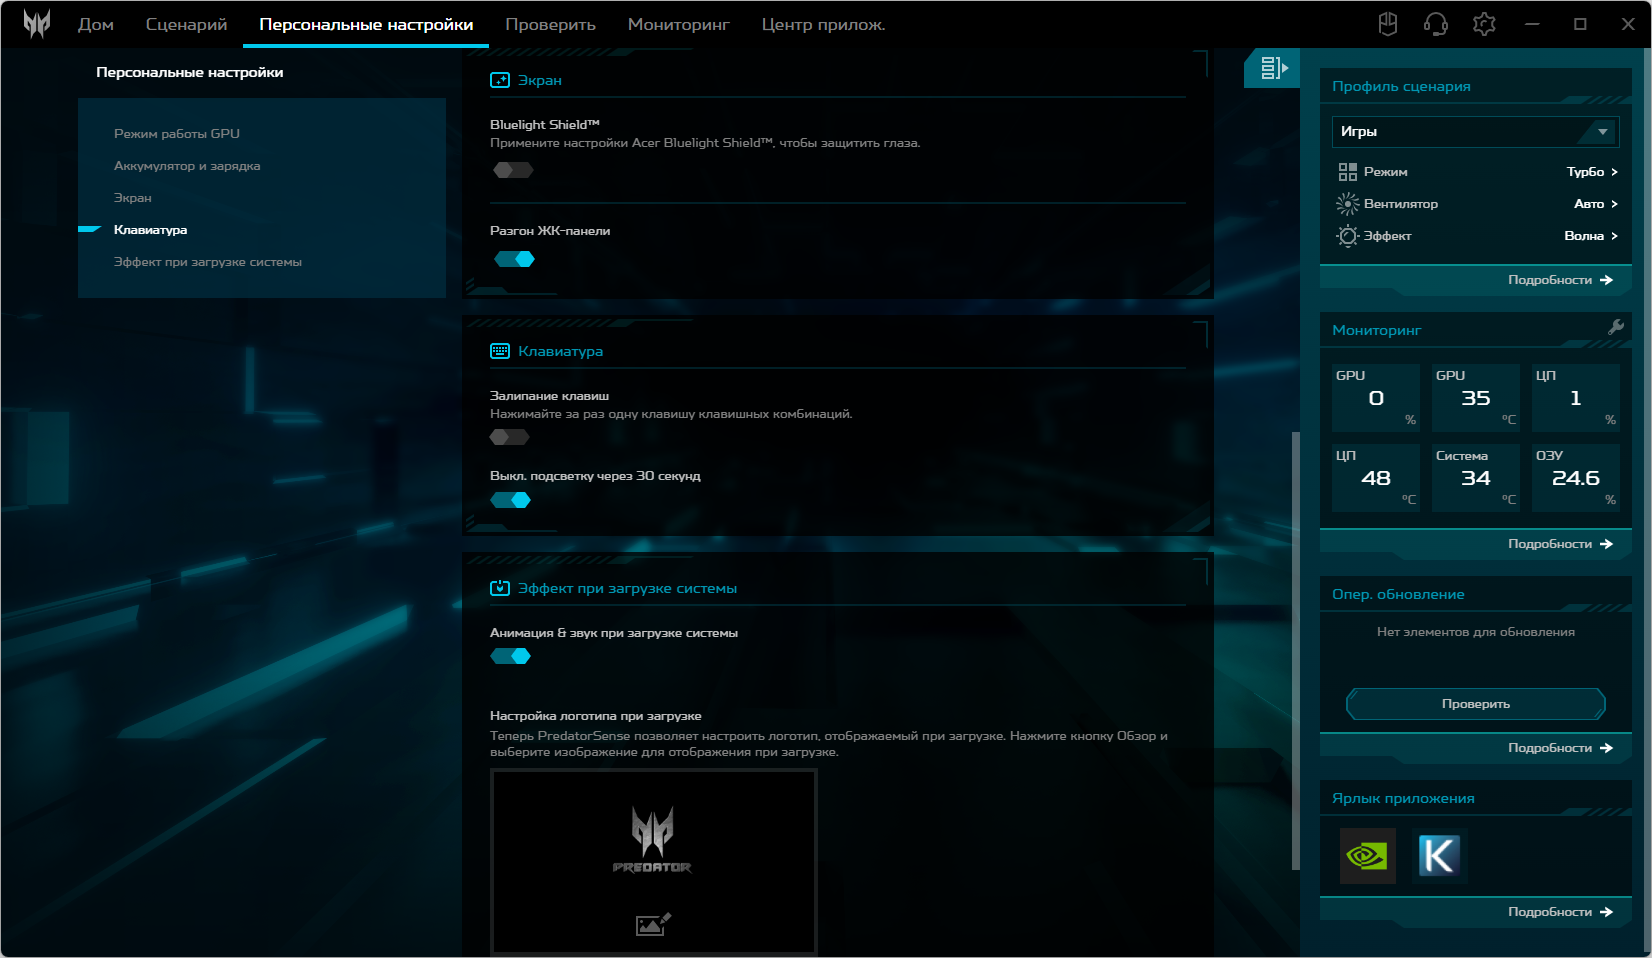This screenshot has width=1652, height=958.
Task: Open Подробности under Ярлык приложения
Action: click(1560, 912)
